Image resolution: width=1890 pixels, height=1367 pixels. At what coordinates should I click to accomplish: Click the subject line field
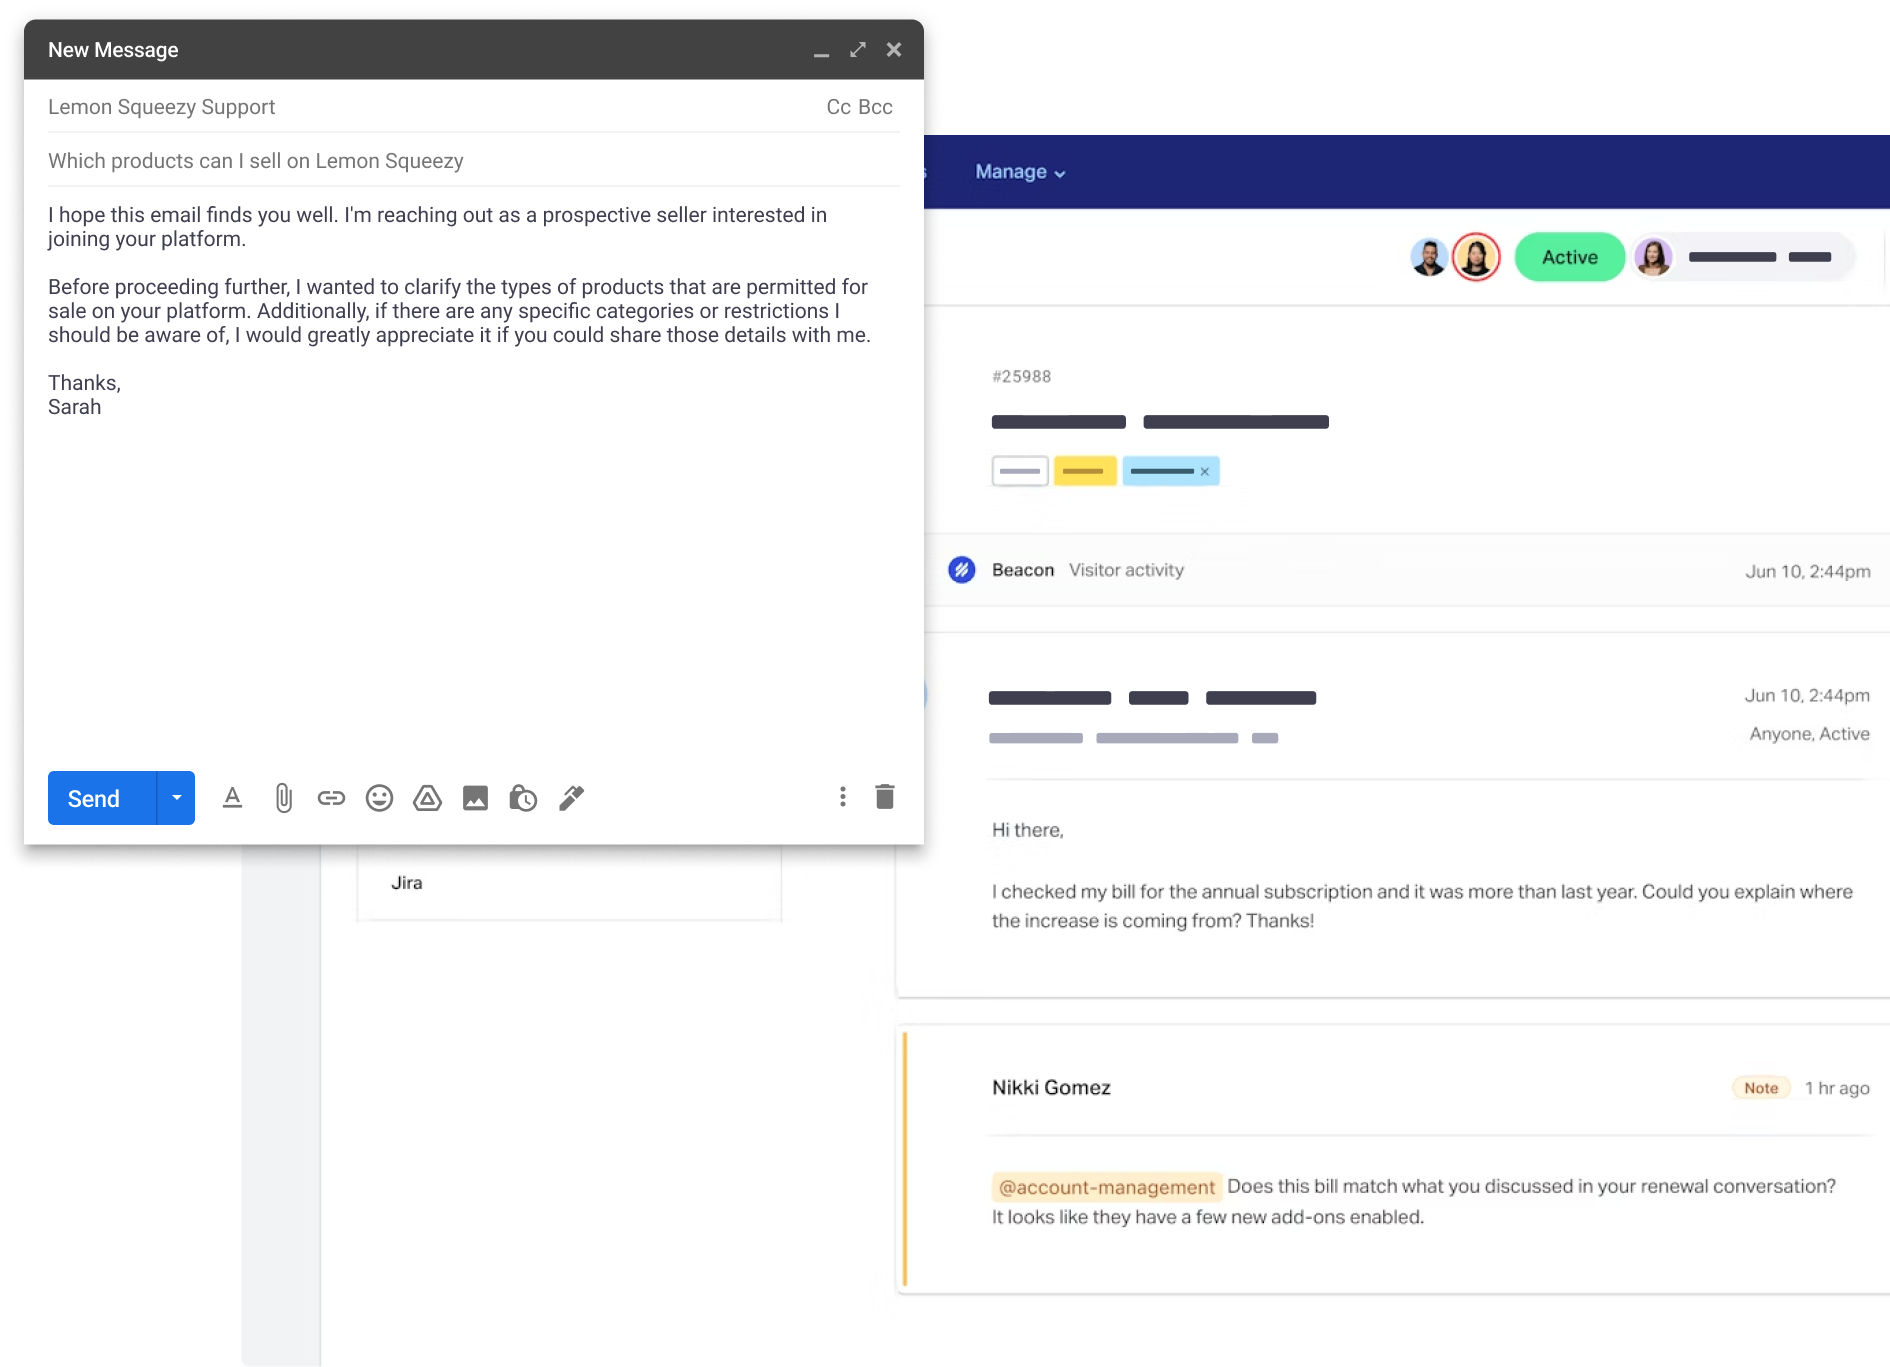coord(473,161)
